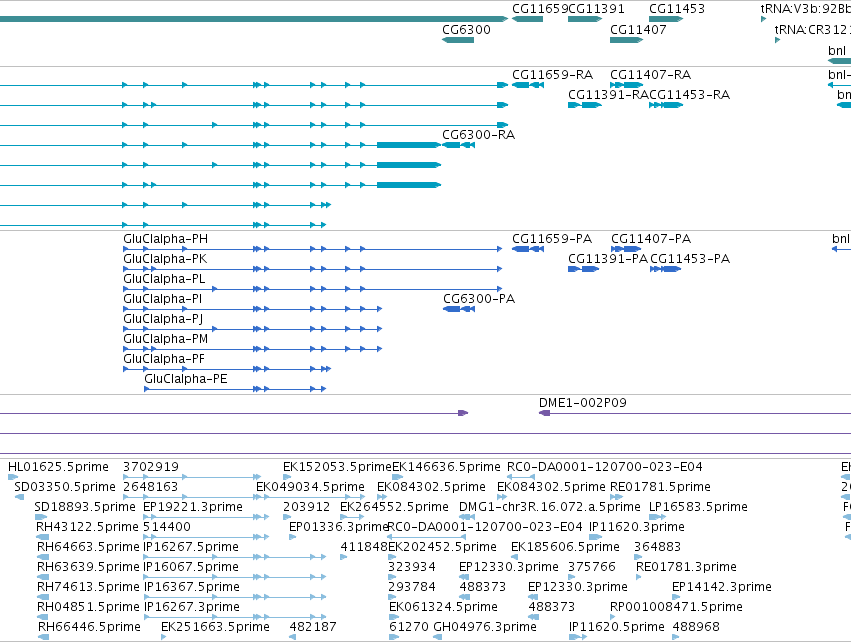
Task: Select EST RH04851.5prime
Action: (x=88, y=607)
